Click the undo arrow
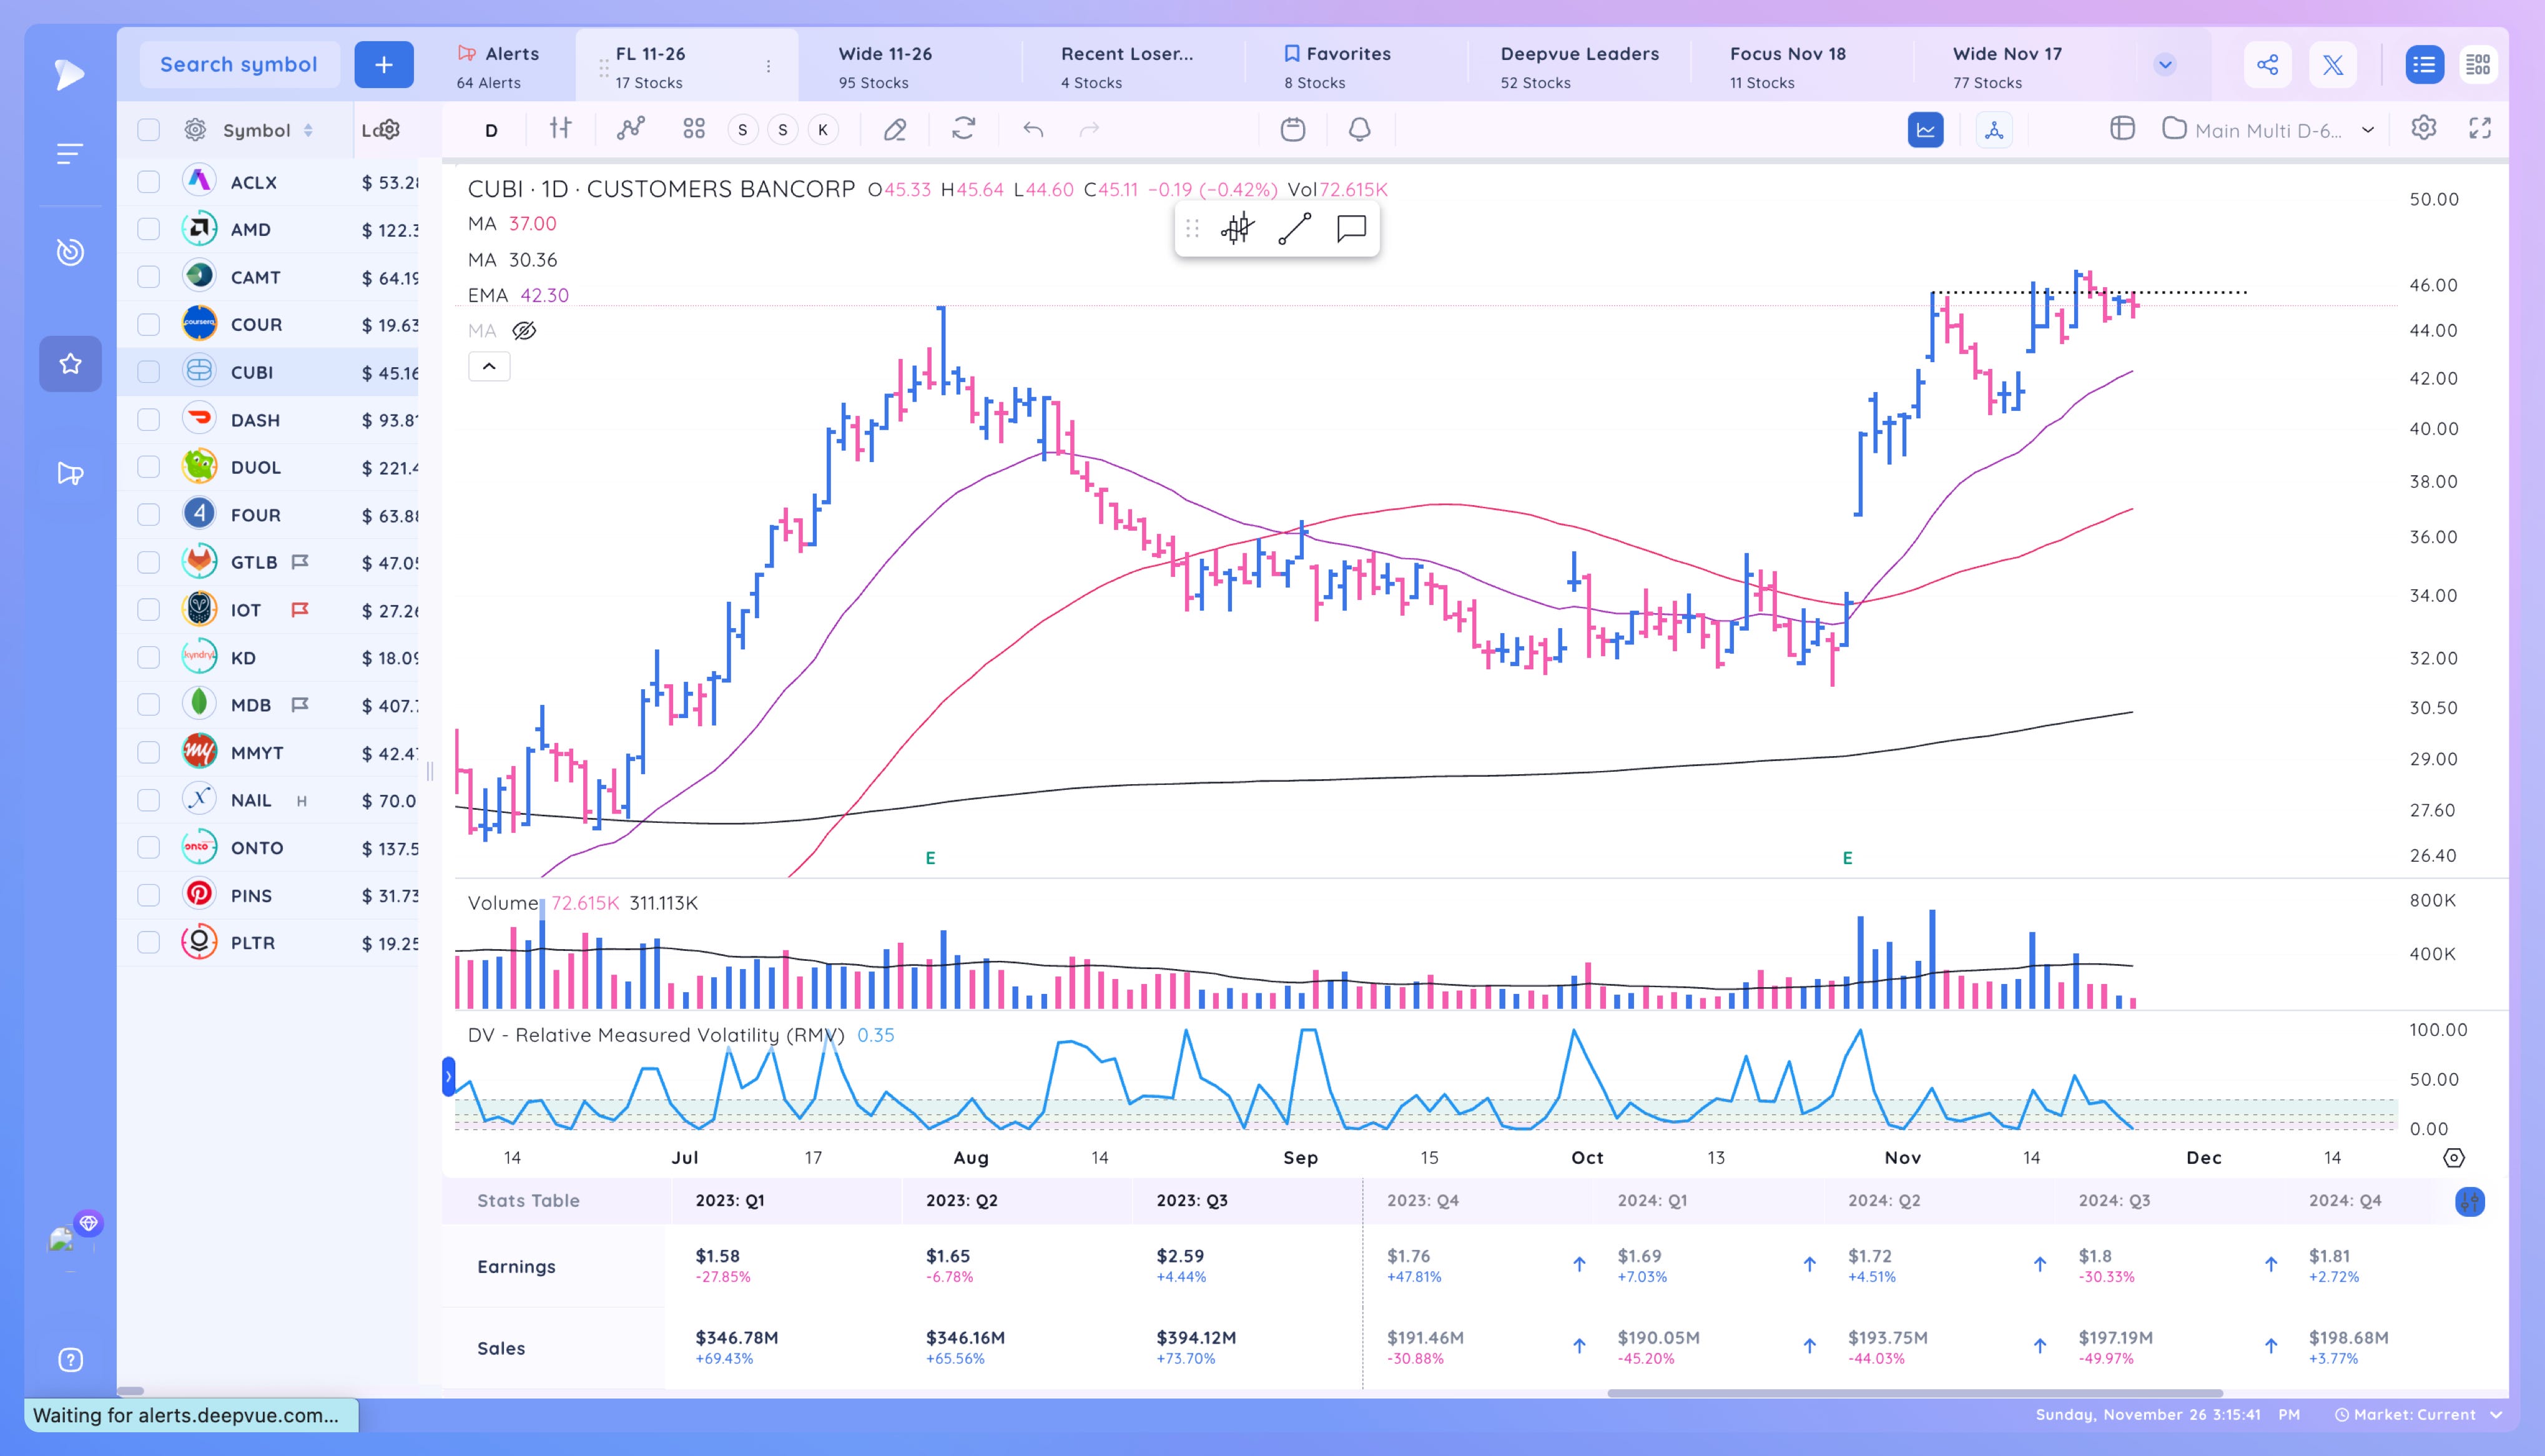This screenshot has height=1456, width=2545. 1033,129
